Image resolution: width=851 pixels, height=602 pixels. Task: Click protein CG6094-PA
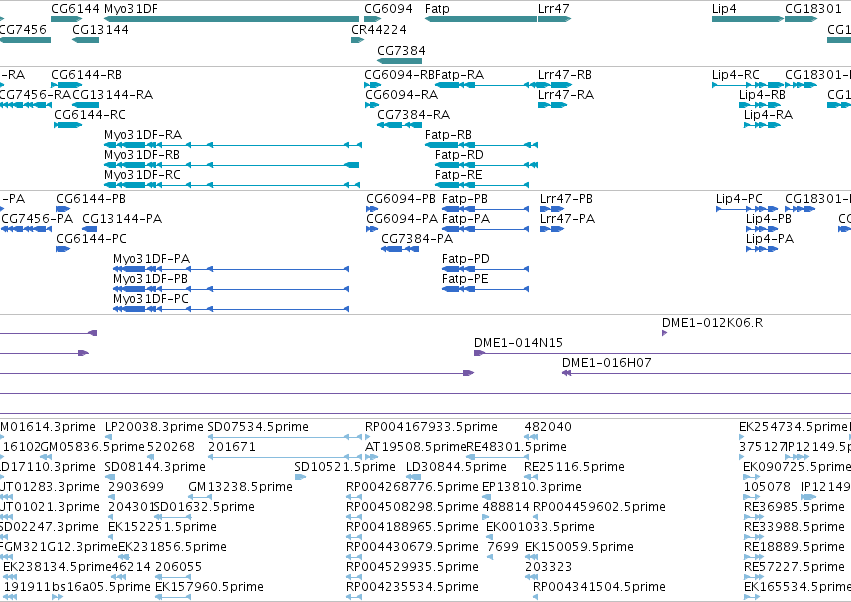[x=372, y=229]
